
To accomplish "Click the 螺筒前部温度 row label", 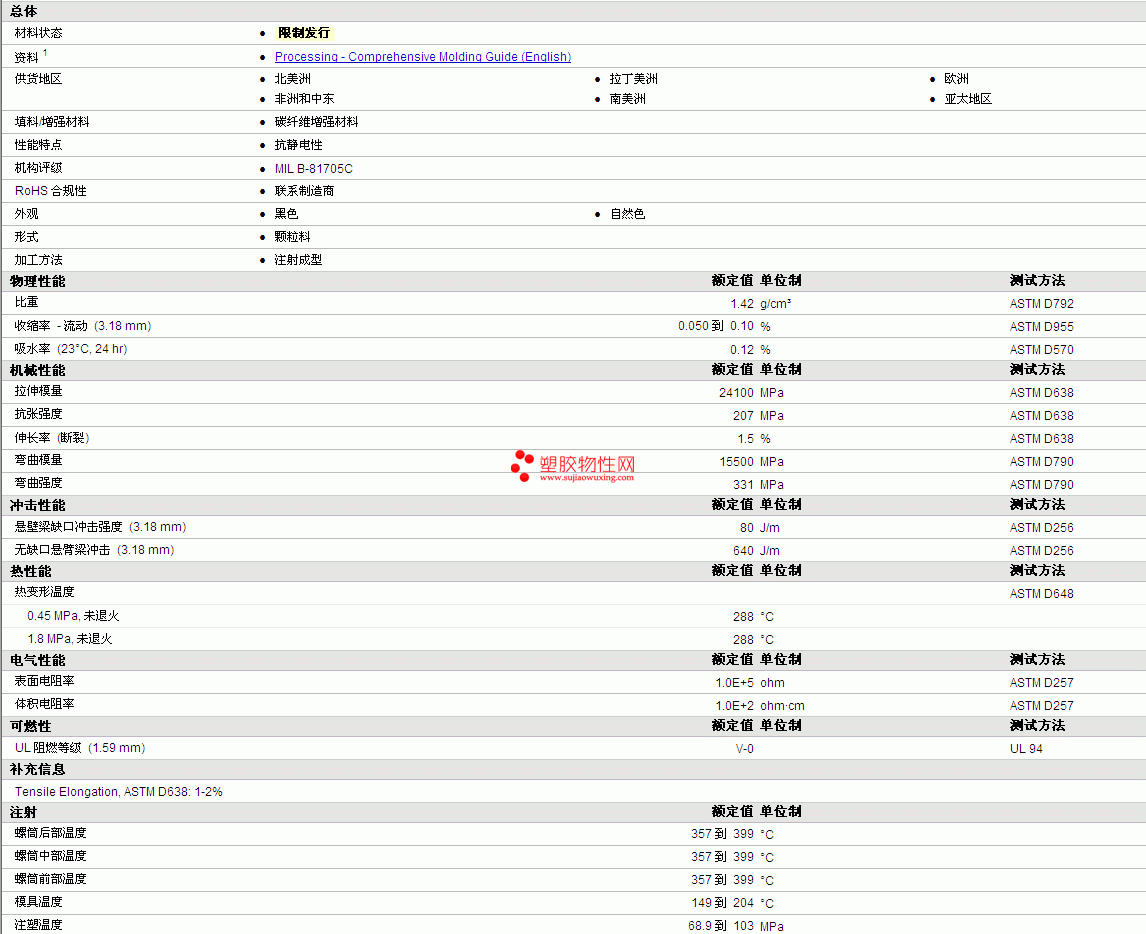I will pyautogui.click(x=50, y=878).
